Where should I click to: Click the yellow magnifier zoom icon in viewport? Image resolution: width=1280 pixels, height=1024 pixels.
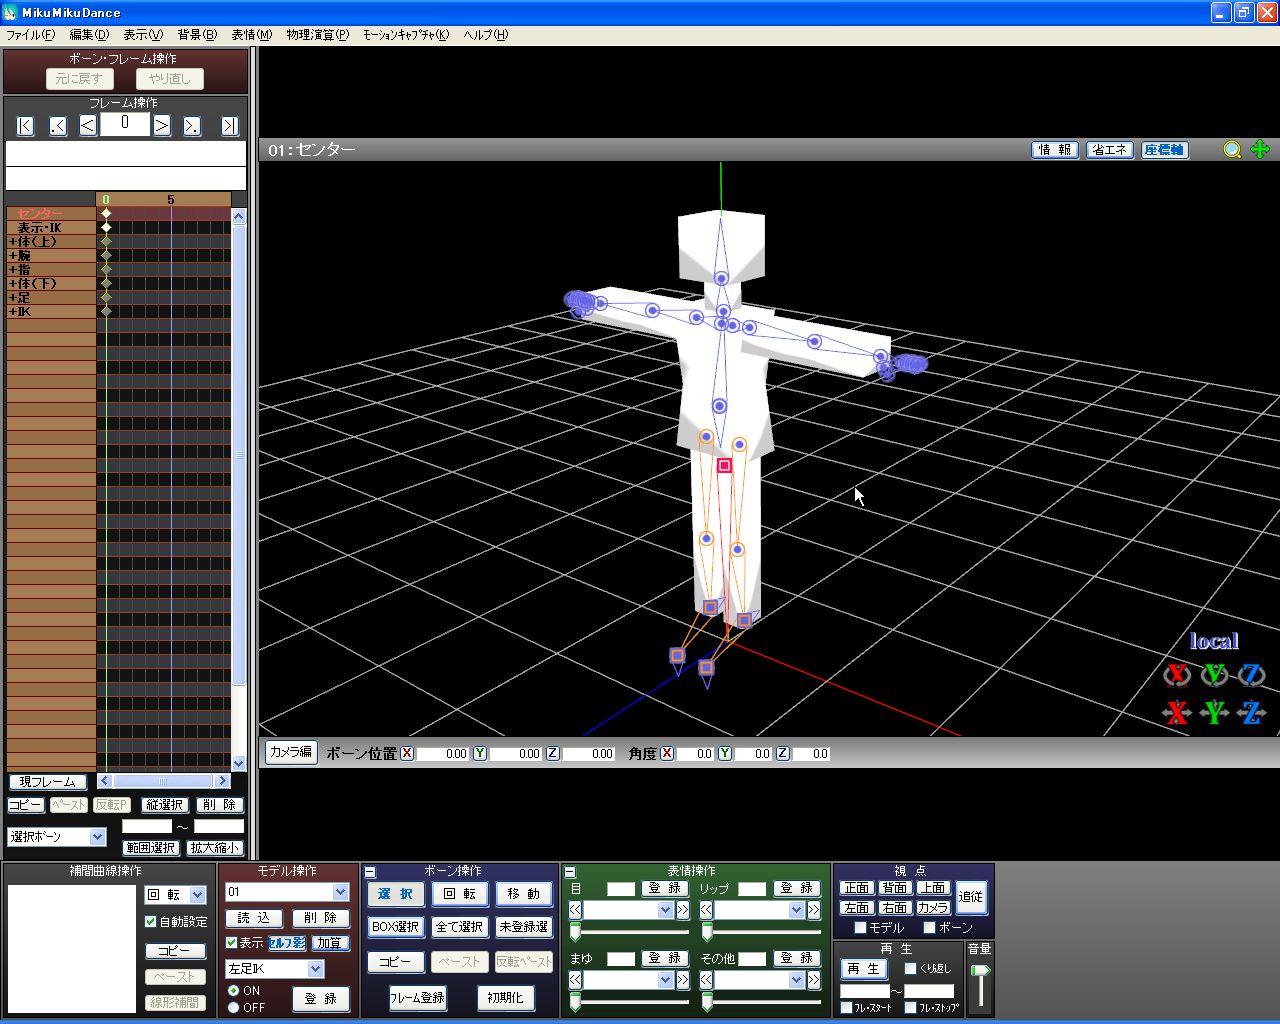point(1233,149)
